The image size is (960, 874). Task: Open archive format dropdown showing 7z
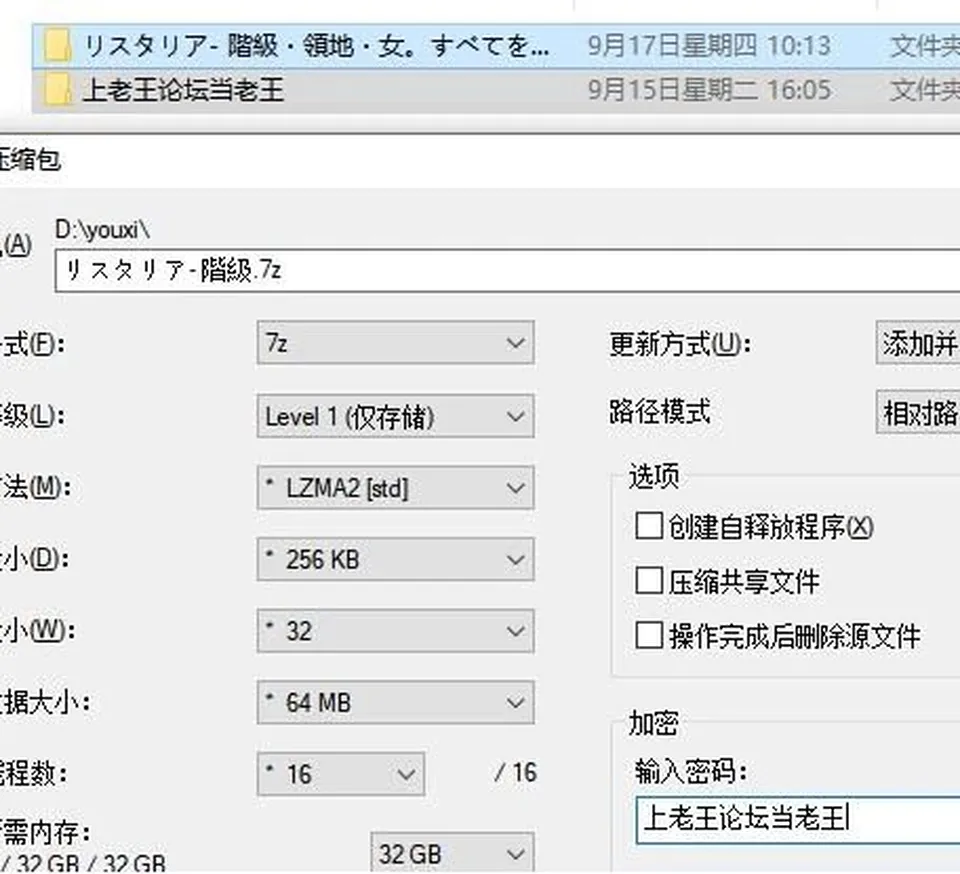point(396,342)
